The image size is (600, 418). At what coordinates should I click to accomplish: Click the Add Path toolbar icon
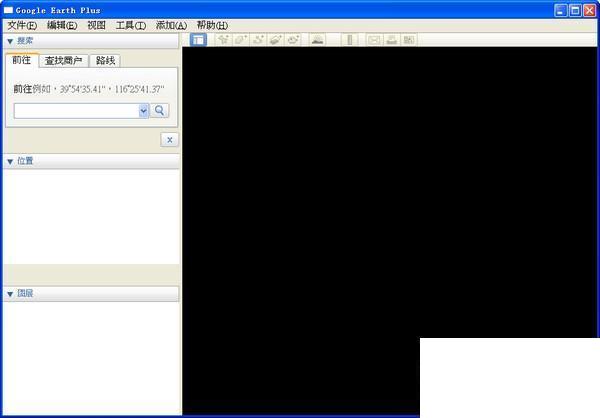pyautogui.click(x=258, y=40)
